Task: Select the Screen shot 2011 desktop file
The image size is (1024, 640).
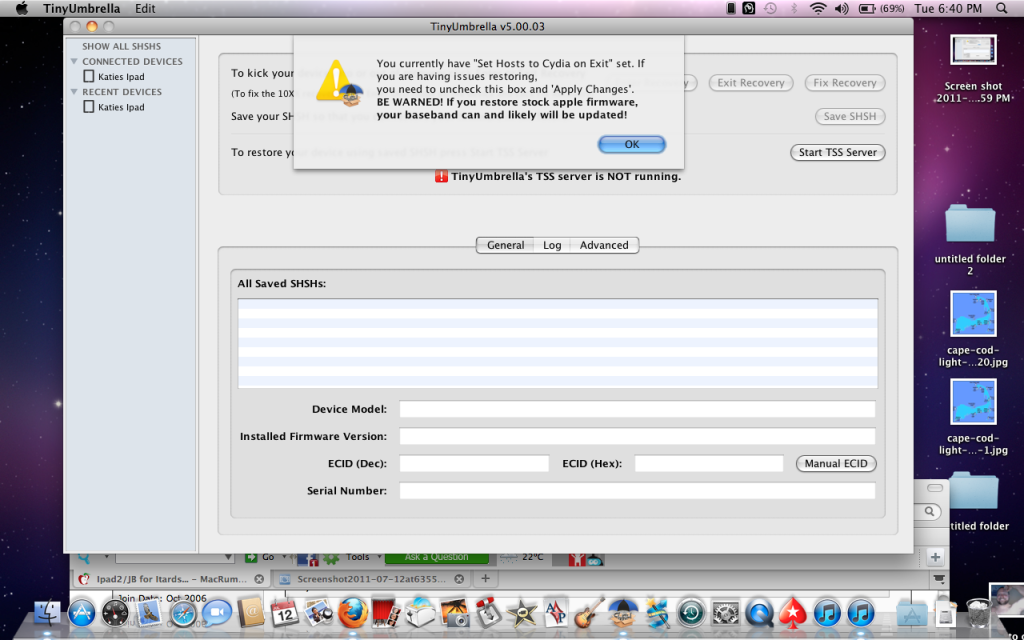Action: [x=973, y=69]
